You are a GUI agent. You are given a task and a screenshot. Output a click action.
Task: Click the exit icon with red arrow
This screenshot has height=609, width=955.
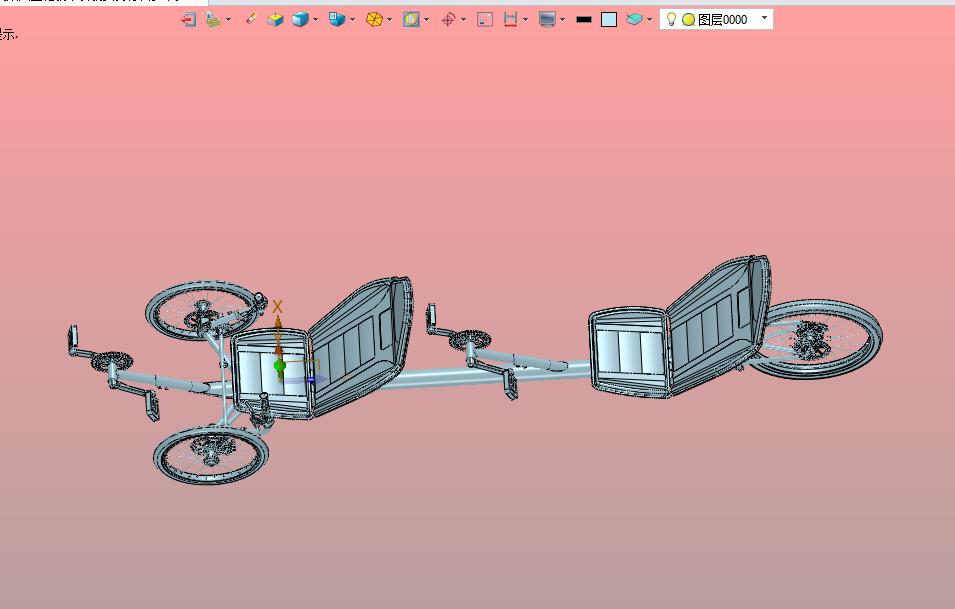click(188, 19)
